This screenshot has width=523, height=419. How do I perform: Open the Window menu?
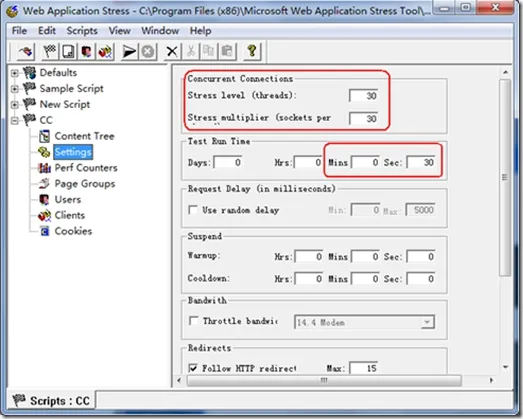tap(160, 31)
